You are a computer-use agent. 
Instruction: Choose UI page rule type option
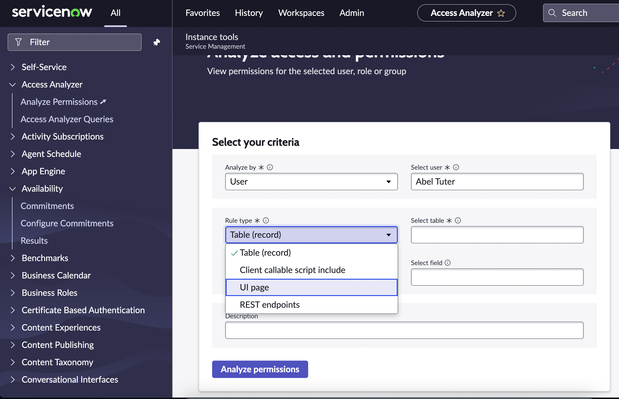tap(311, 287)
